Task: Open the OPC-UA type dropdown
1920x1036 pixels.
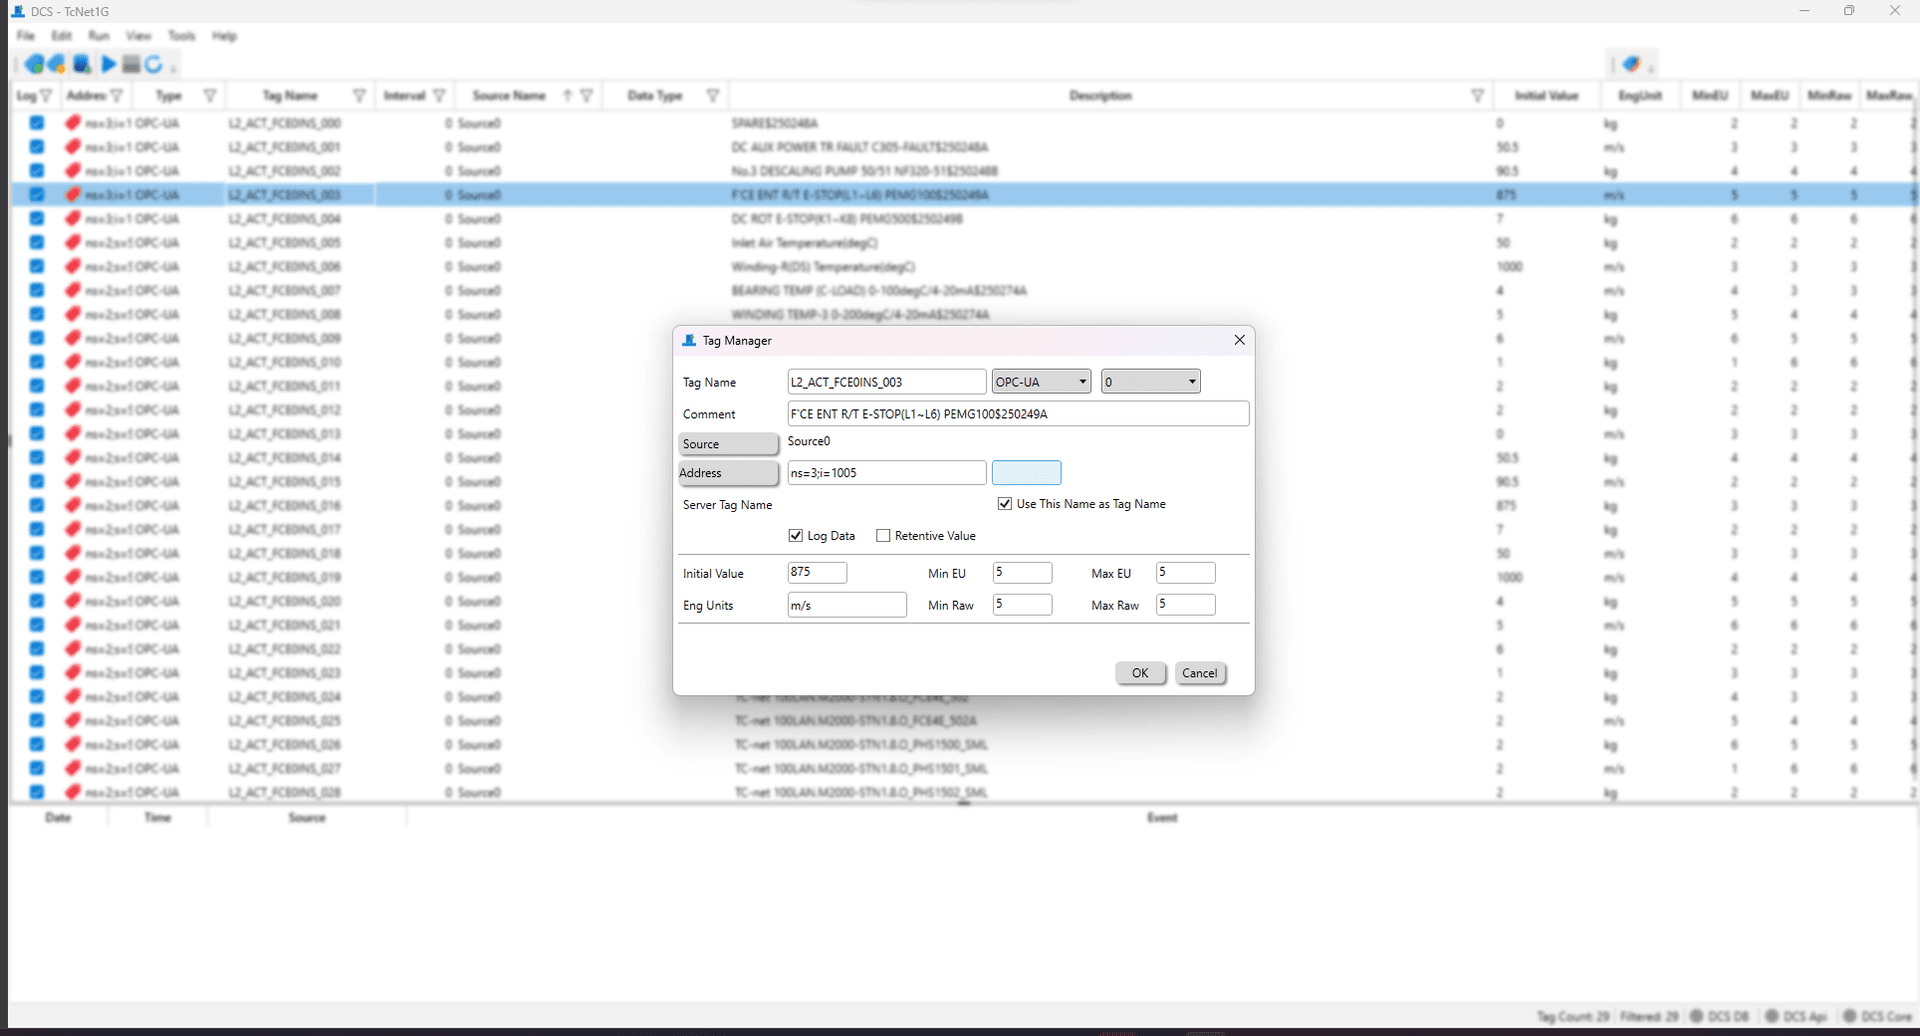Action: click(1041, 382)
